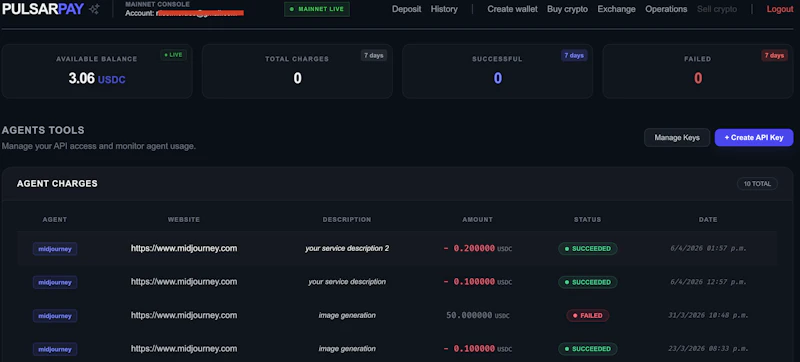Open midjourney.com link in the failed row

[184, 315]
